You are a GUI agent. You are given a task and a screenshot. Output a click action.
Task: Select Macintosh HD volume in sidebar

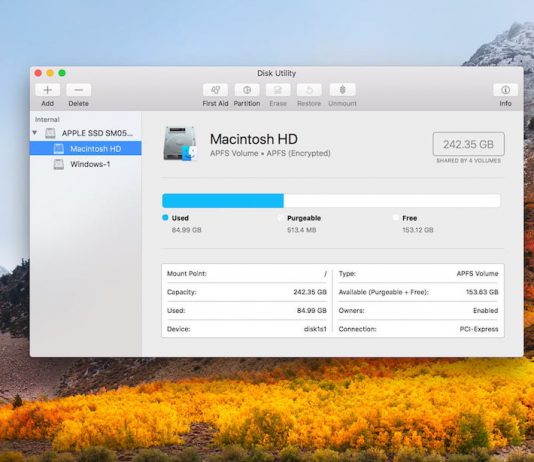pyautogui.click(x=85, y=148)
